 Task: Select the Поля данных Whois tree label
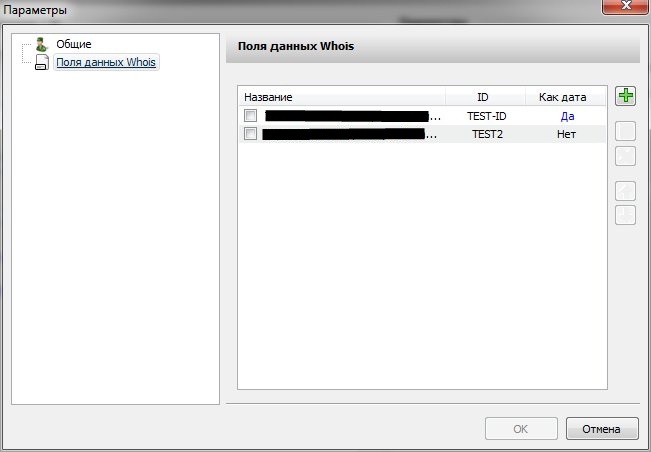pos(106,63)
